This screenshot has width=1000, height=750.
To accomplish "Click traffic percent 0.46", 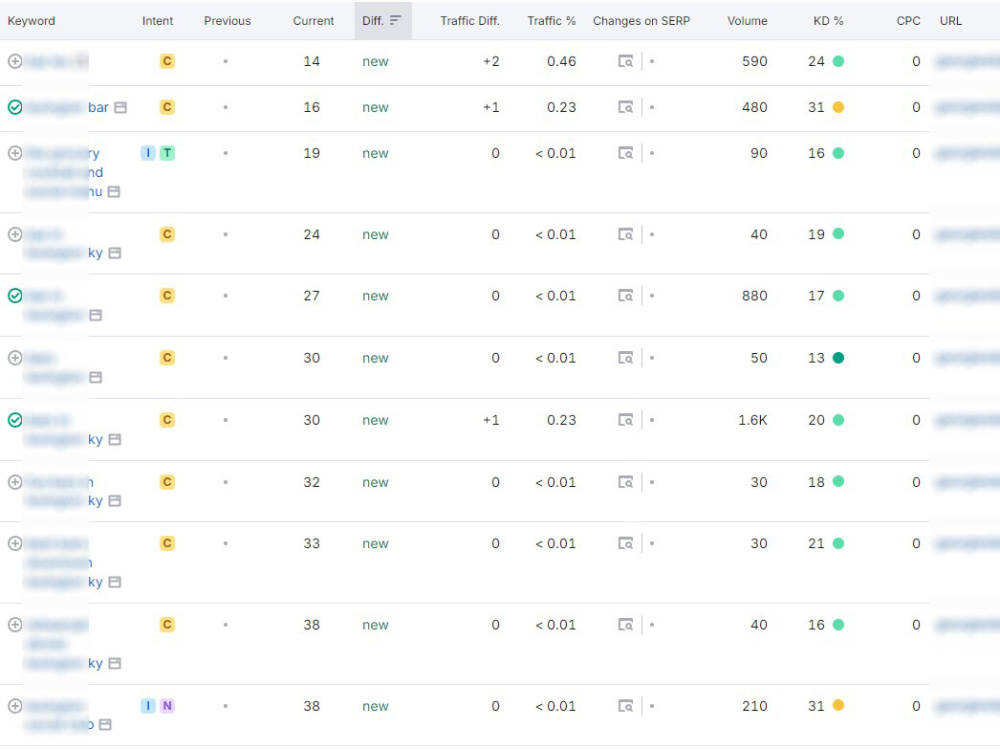I will coord(561,61).
